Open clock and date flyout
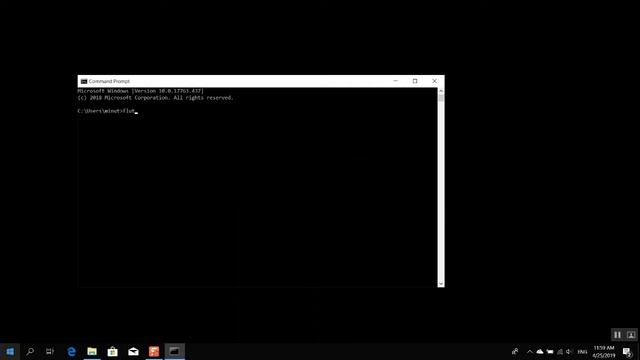This screenshot has height=360, width=640. click(x=604, y=351)
